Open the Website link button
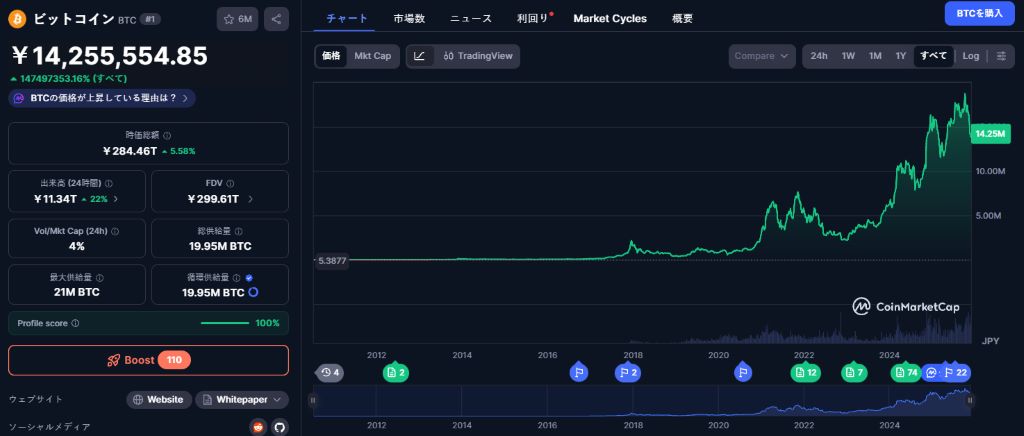Screen dimensions: 1024x436 (x=159, y=399)
